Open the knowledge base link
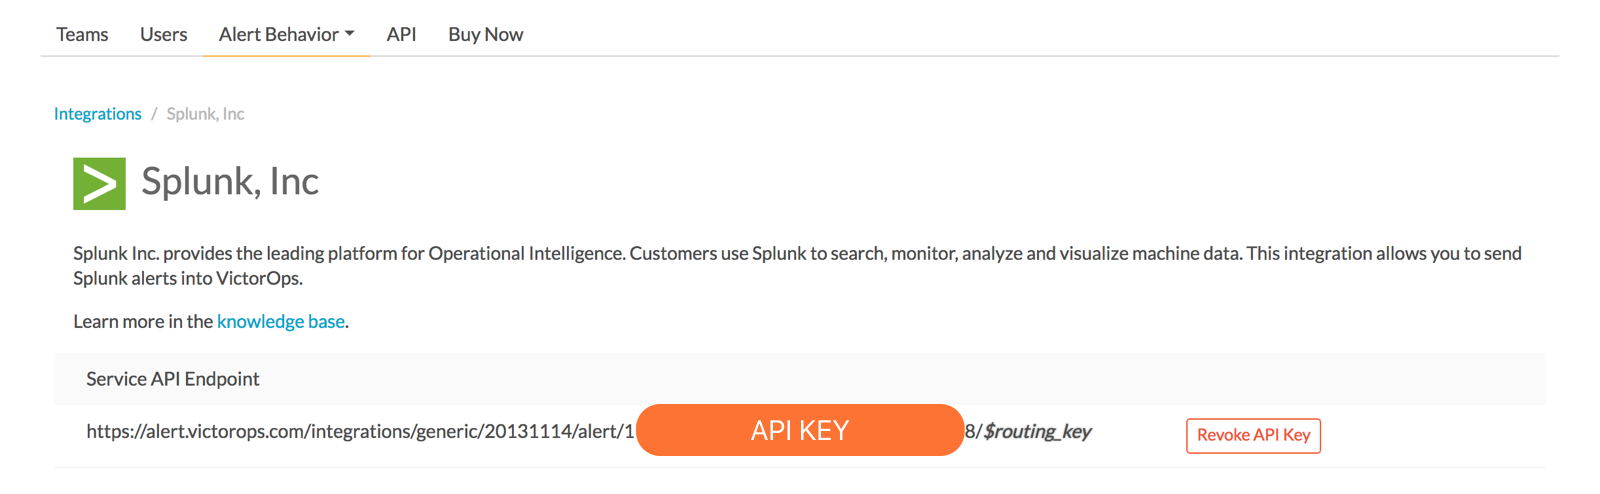1600x494 pixels. [281, 321]
